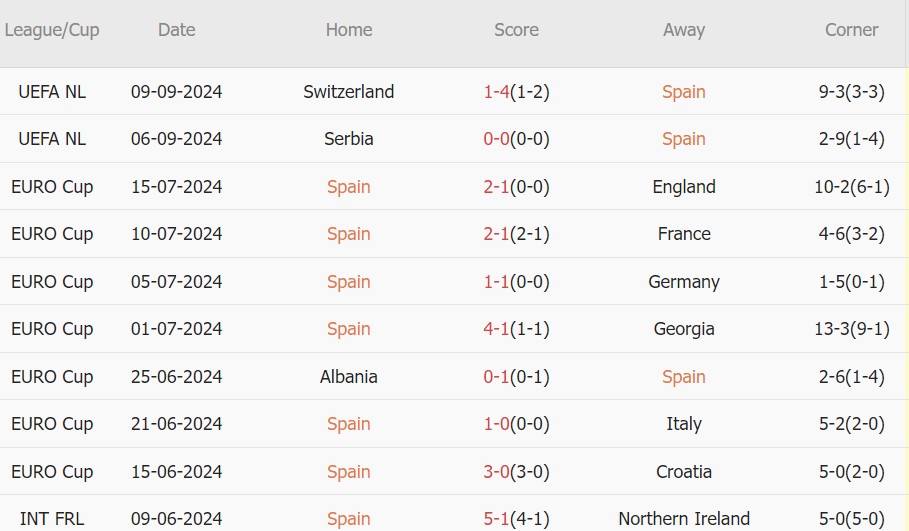This screenshot has width=909, height=531.
Task: Select Albania home team link
Action: click(349, 377)
